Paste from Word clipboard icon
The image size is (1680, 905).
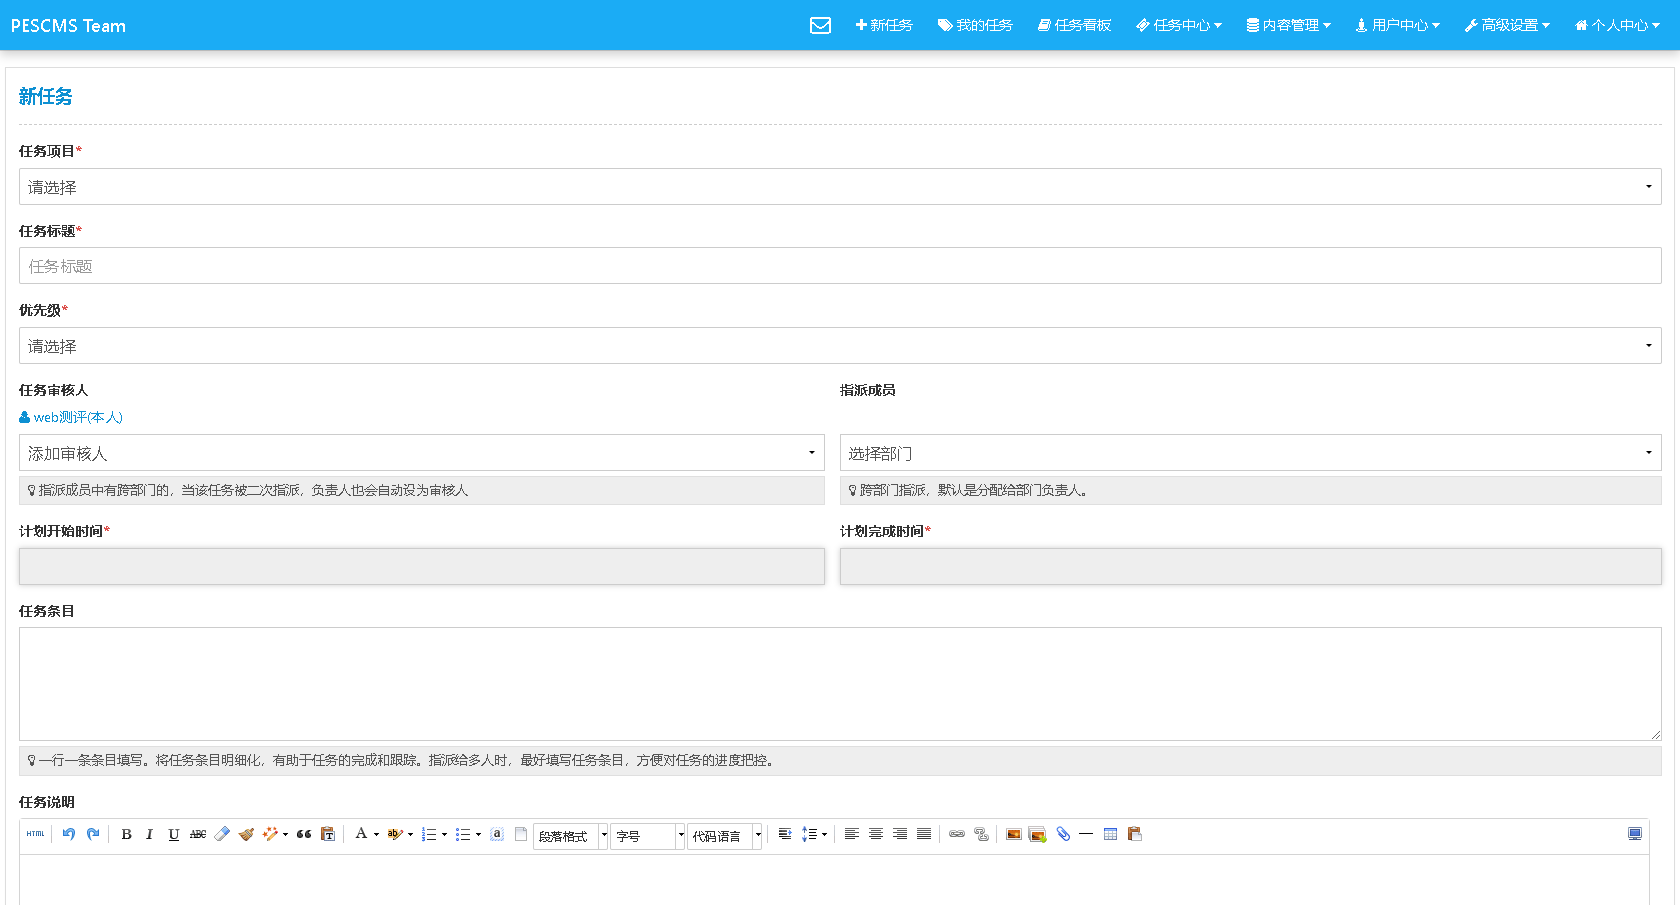(x=1134, y=834)
